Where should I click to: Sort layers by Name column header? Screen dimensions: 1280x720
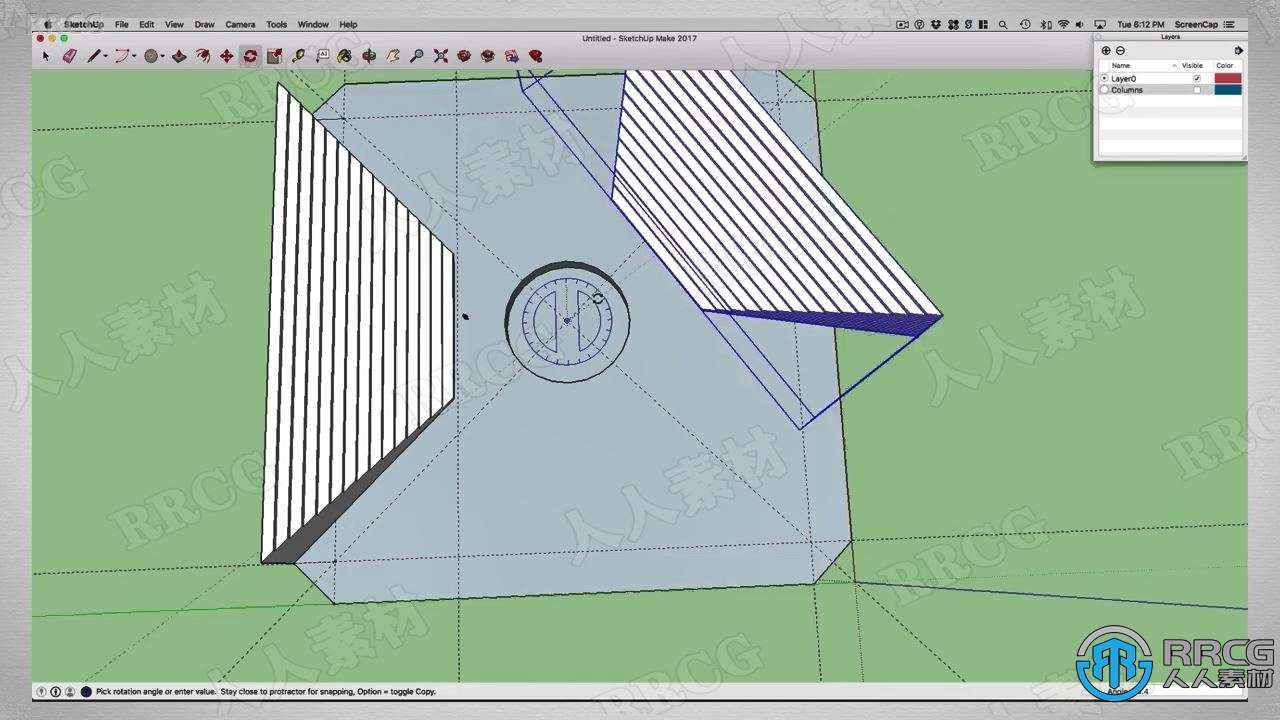tap(1121, 66)
